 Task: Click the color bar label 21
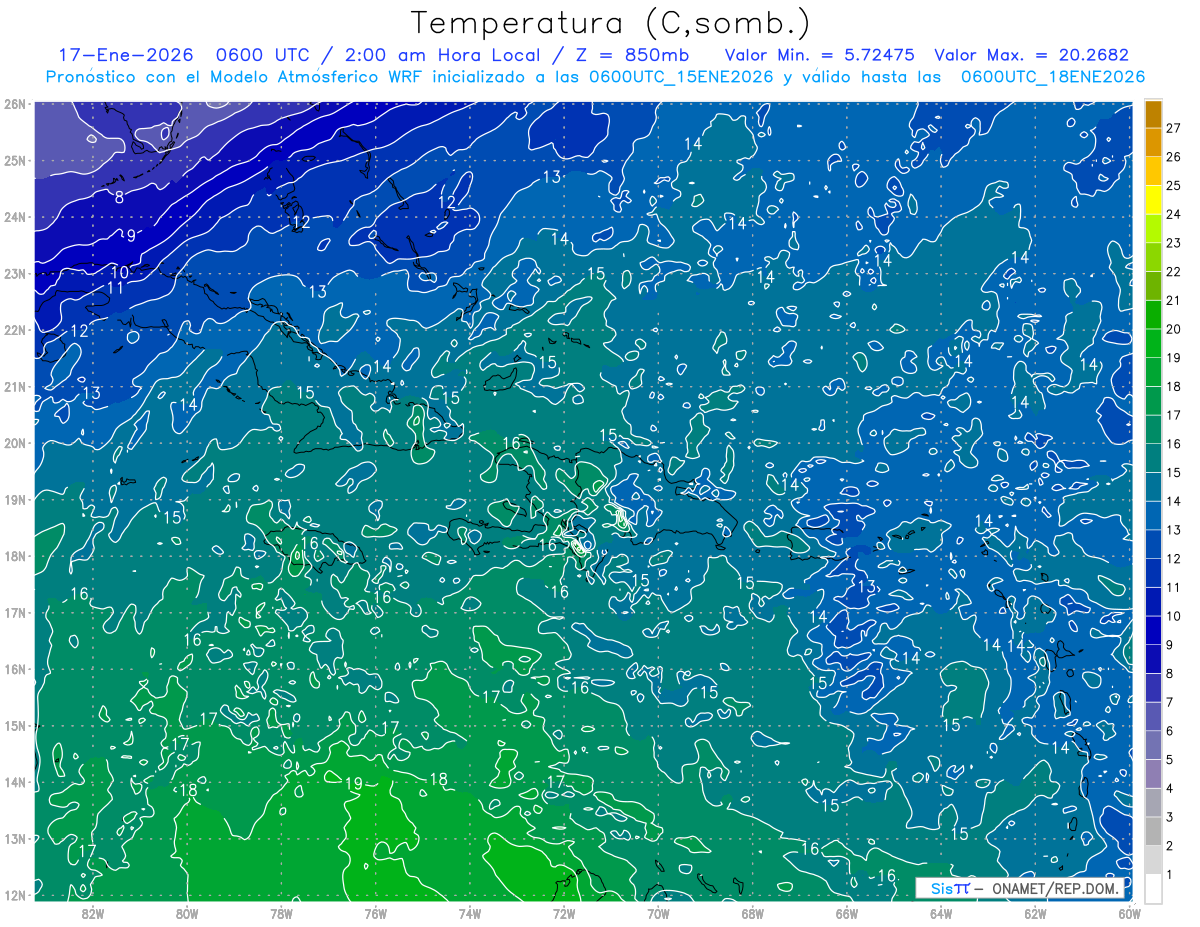(x=1173, y=300)
